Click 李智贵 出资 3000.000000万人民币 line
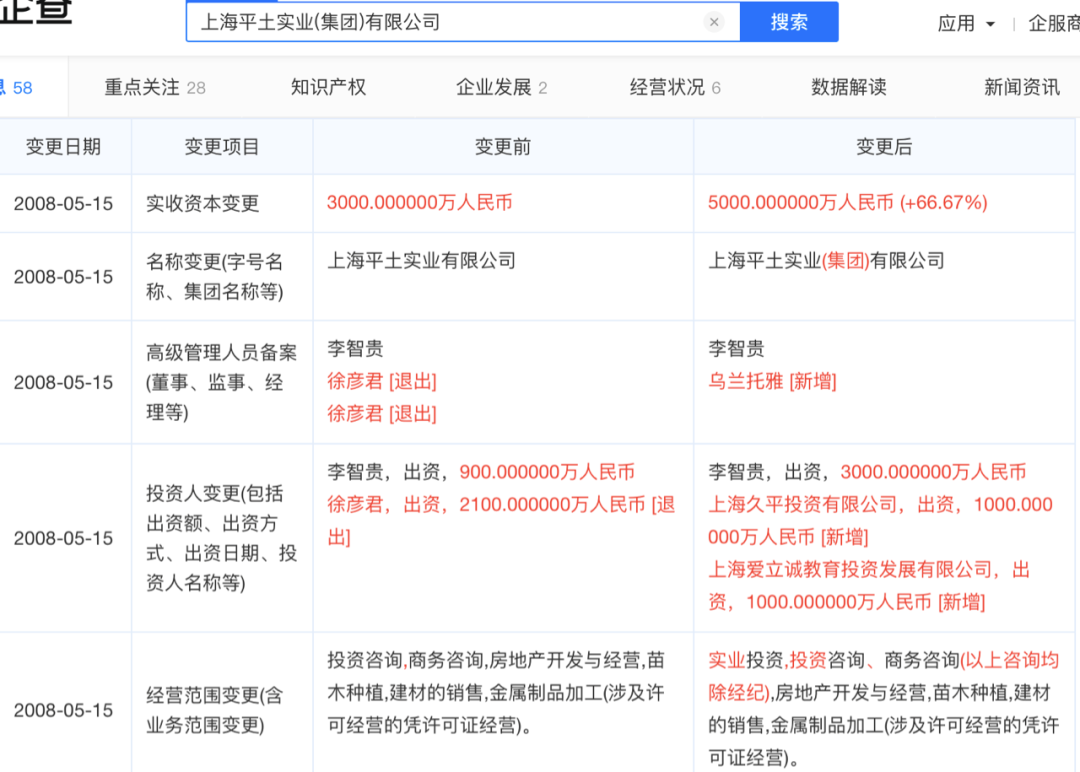The height and width of the screenshot is (772, 1080). (x=867, y=472)
